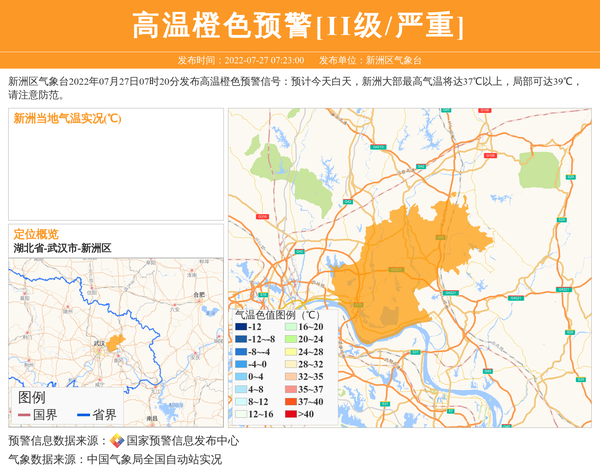The height and width of the screenshot is (471, 600).
Task: Click the -12 dark blue legend swatch
Action: [241, 327]
